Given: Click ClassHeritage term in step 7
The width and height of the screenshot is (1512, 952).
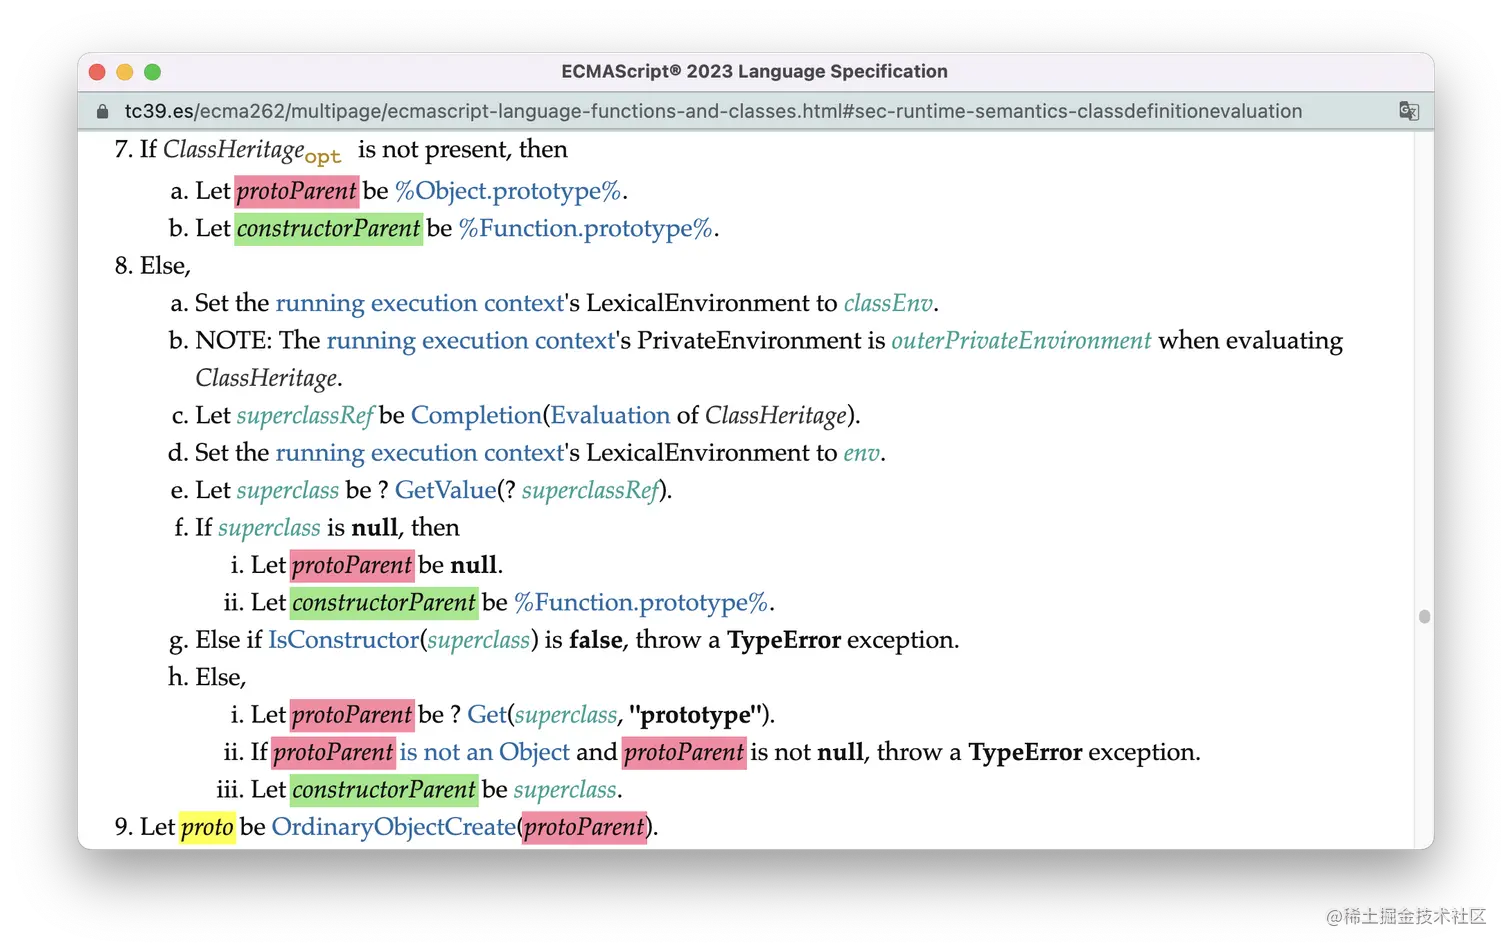Looking at the screenshot, I should (x=234, y=150).
